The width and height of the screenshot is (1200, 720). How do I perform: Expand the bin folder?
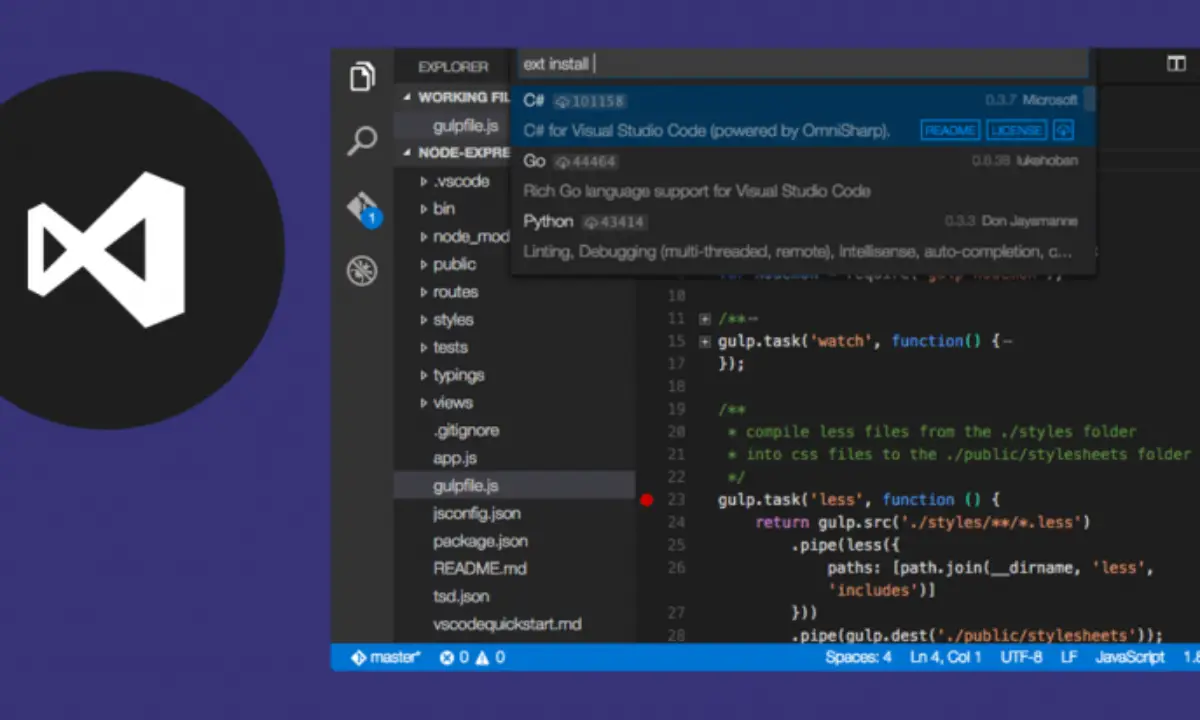click(424, 209)
